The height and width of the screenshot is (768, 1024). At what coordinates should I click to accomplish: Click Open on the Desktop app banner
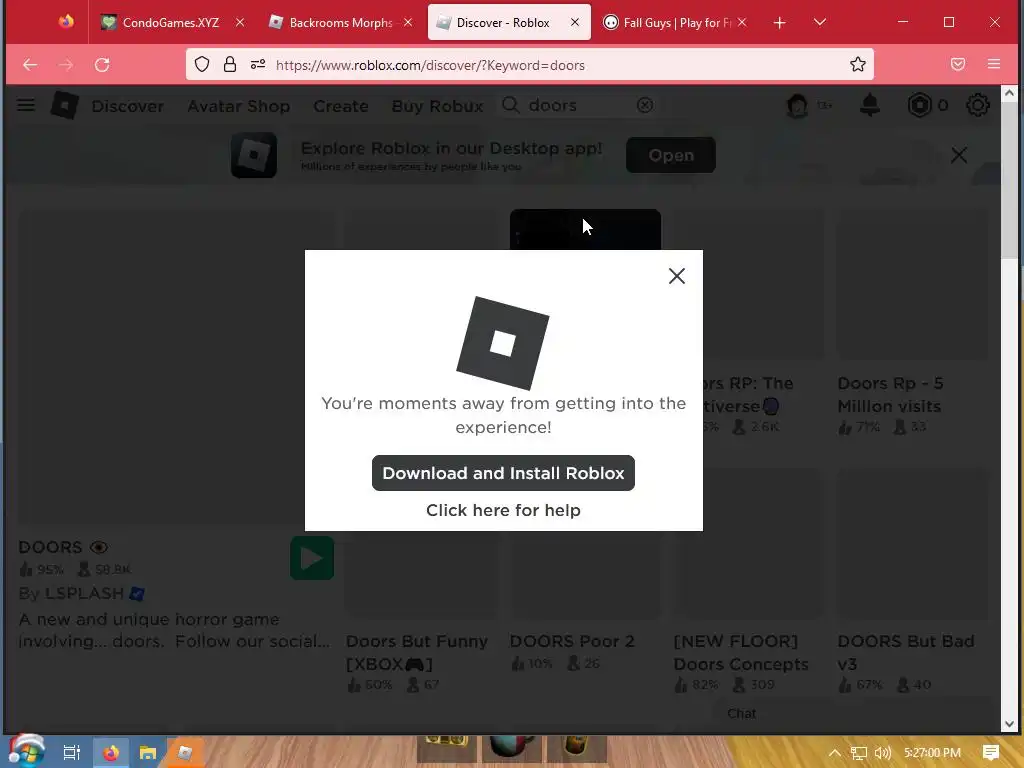[x=671, y=155]
